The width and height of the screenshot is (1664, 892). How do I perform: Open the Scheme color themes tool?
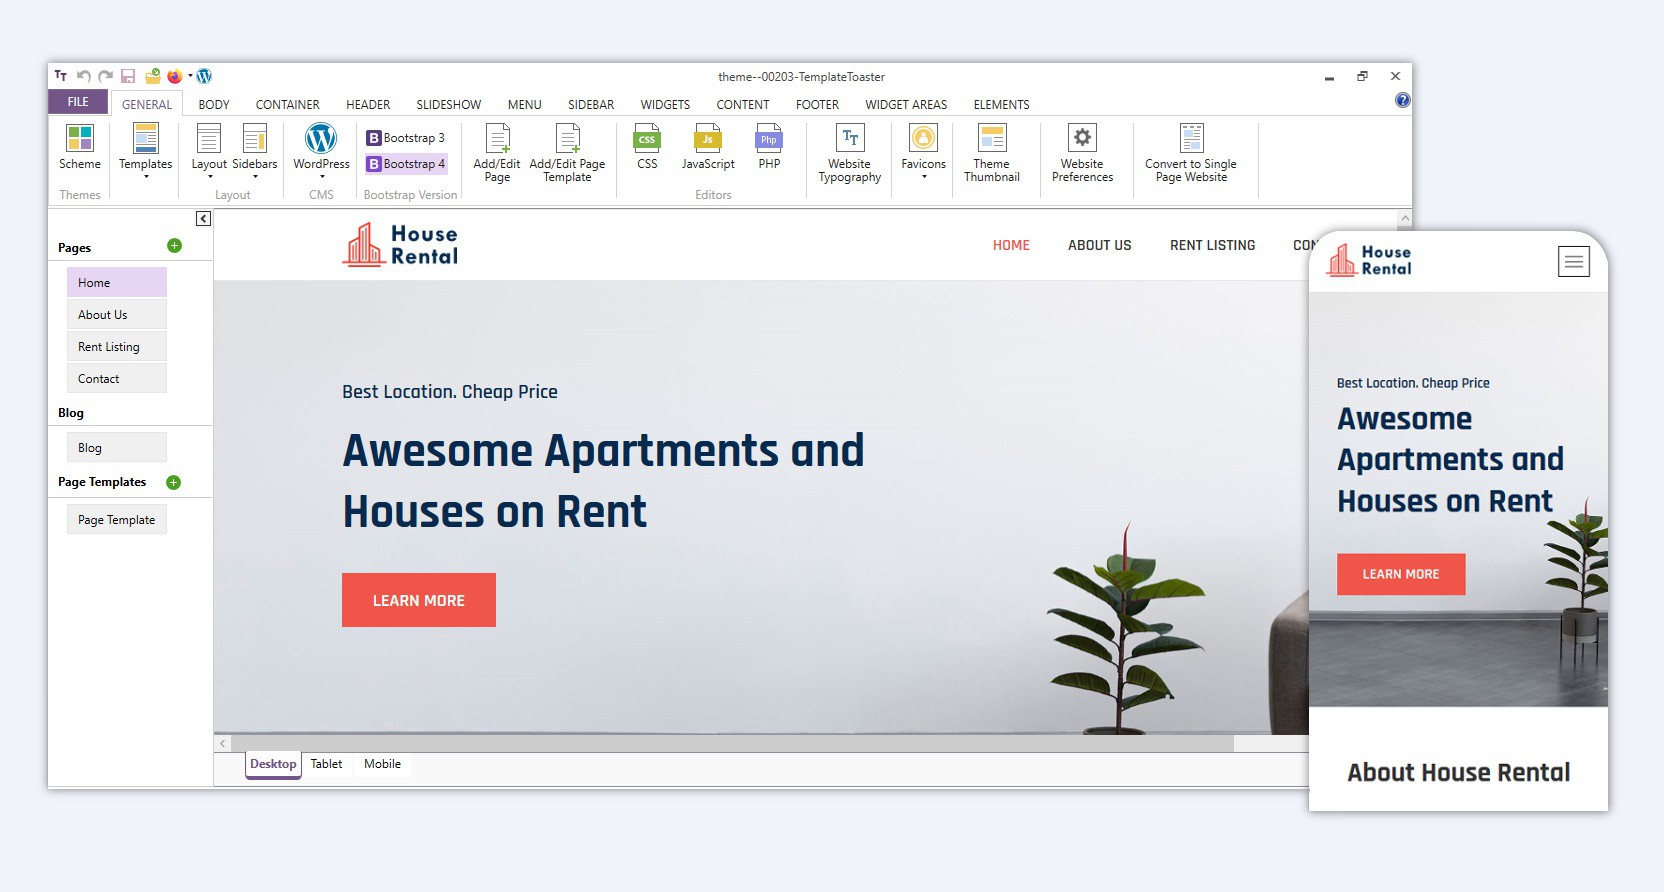[80, 146]
